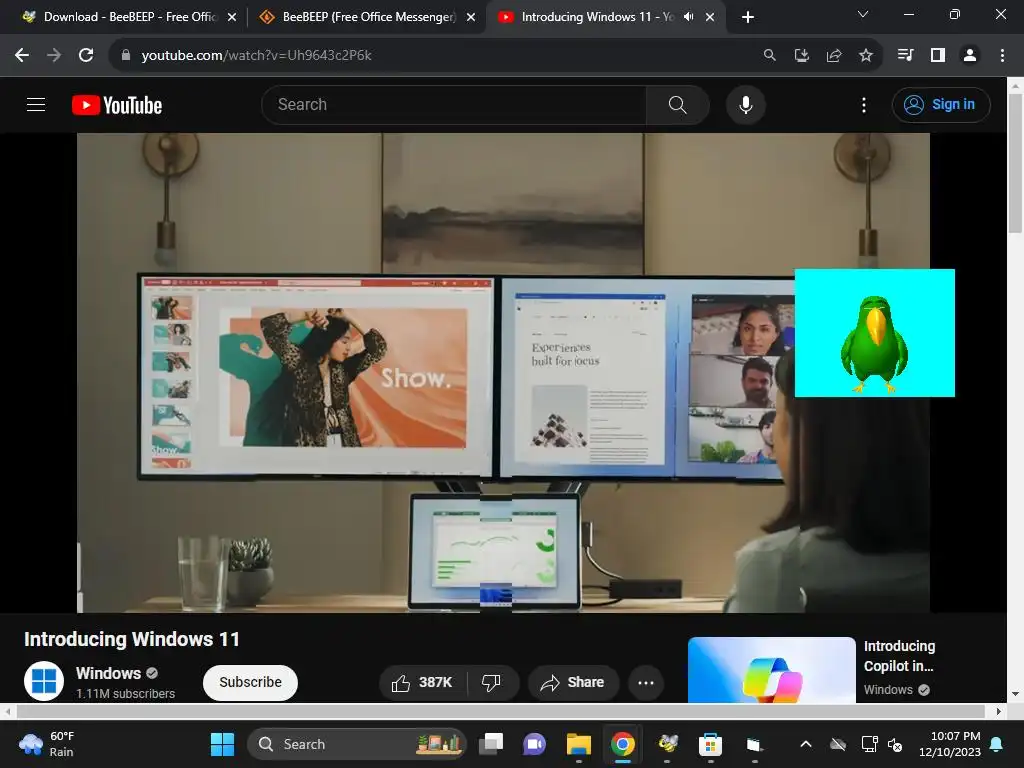Open Chrome zoom magnifier in address bar
The height and width of the screenshot is (768, 1024).
(x=769, y=55)
